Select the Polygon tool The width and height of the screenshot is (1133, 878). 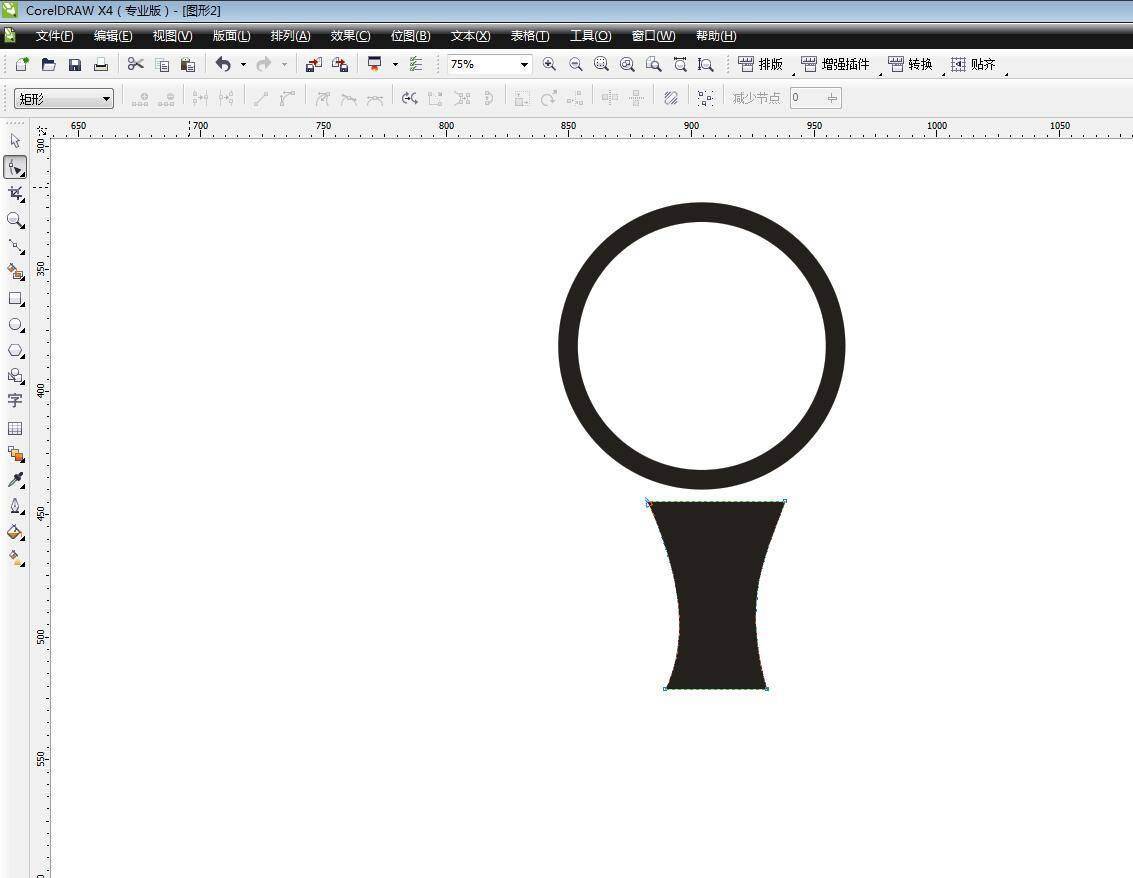15,351
